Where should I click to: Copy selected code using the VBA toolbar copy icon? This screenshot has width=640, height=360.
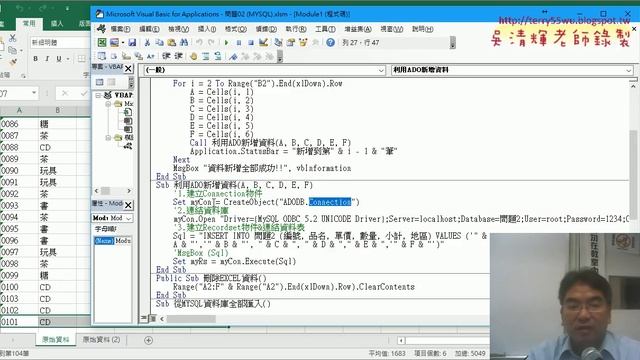(159, 42)
